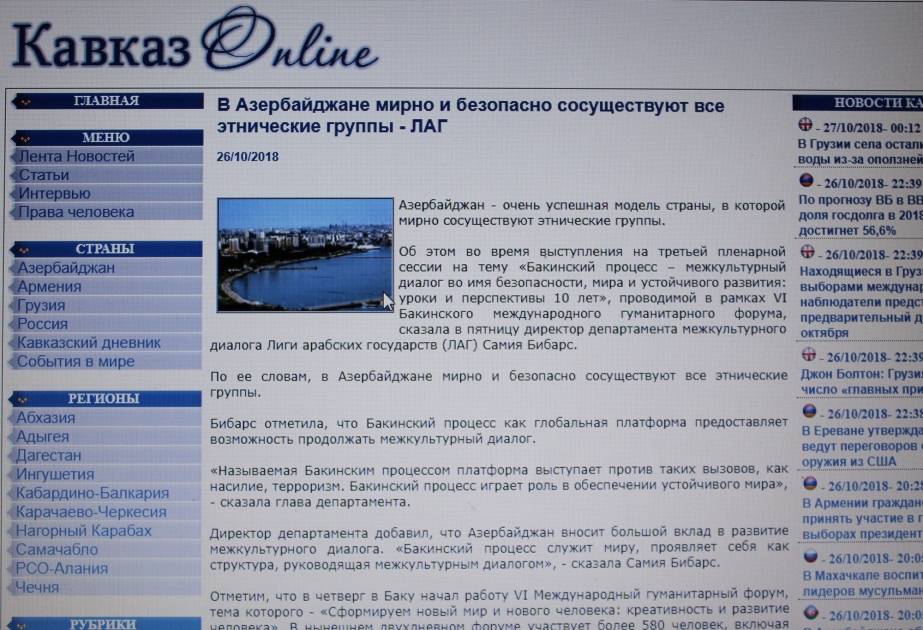Click the flag icon beside 27/10/2018 00:12 news

tap(805, 125)
